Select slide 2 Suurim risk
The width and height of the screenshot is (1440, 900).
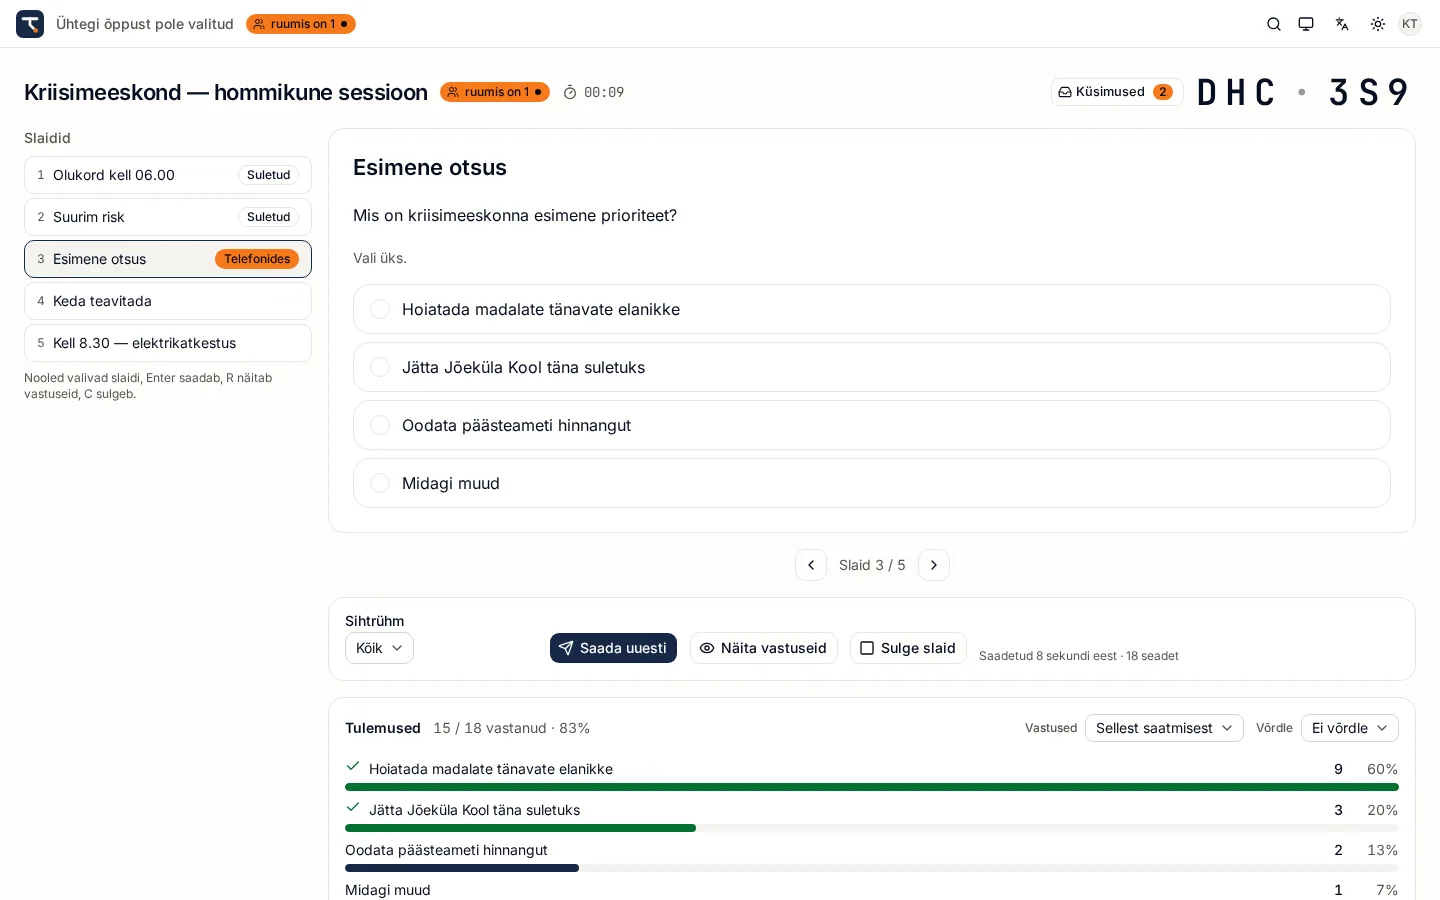tap(168, 217)
